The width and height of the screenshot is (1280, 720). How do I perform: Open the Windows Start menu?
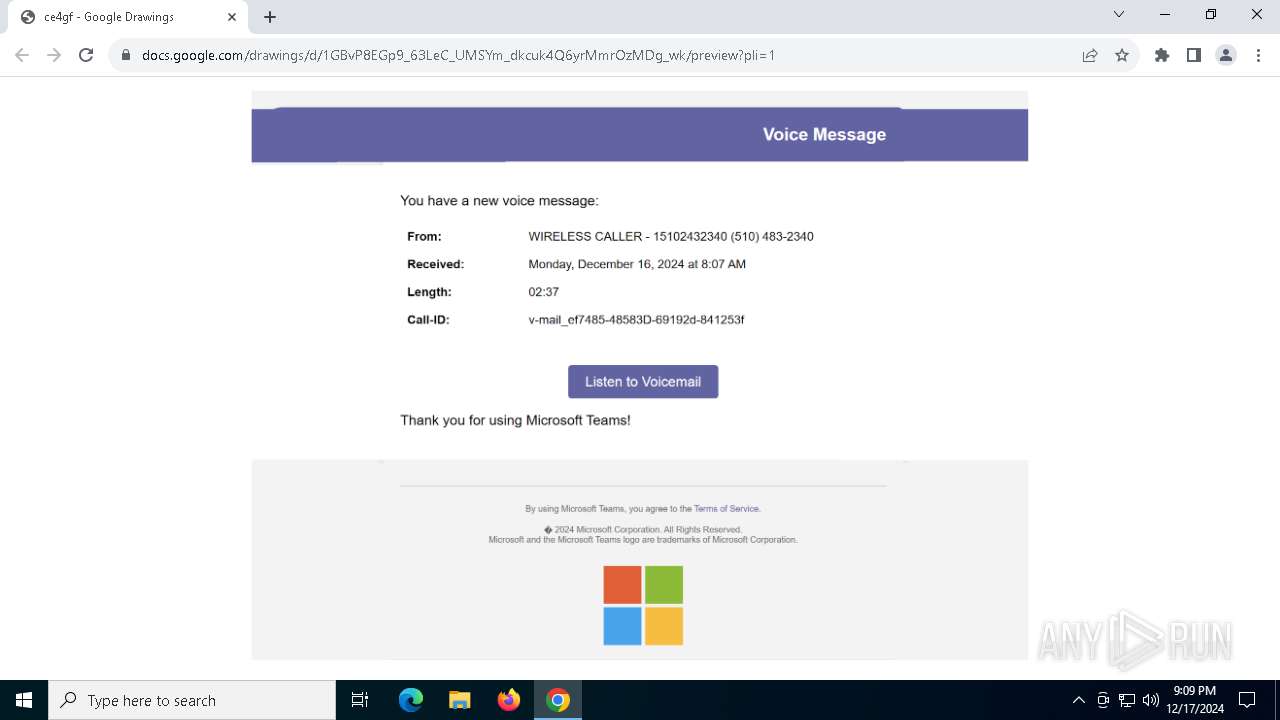tap(24, 700)
